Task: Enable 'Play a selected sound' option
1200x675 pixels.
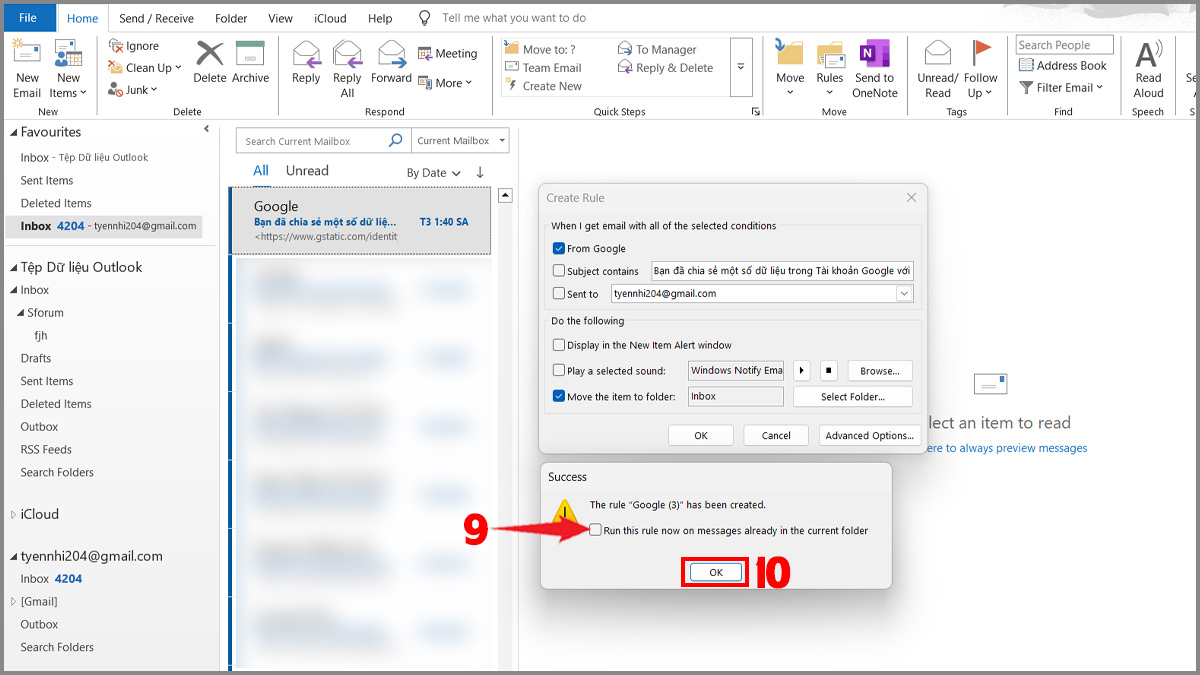Action: (x=559, y=370)
